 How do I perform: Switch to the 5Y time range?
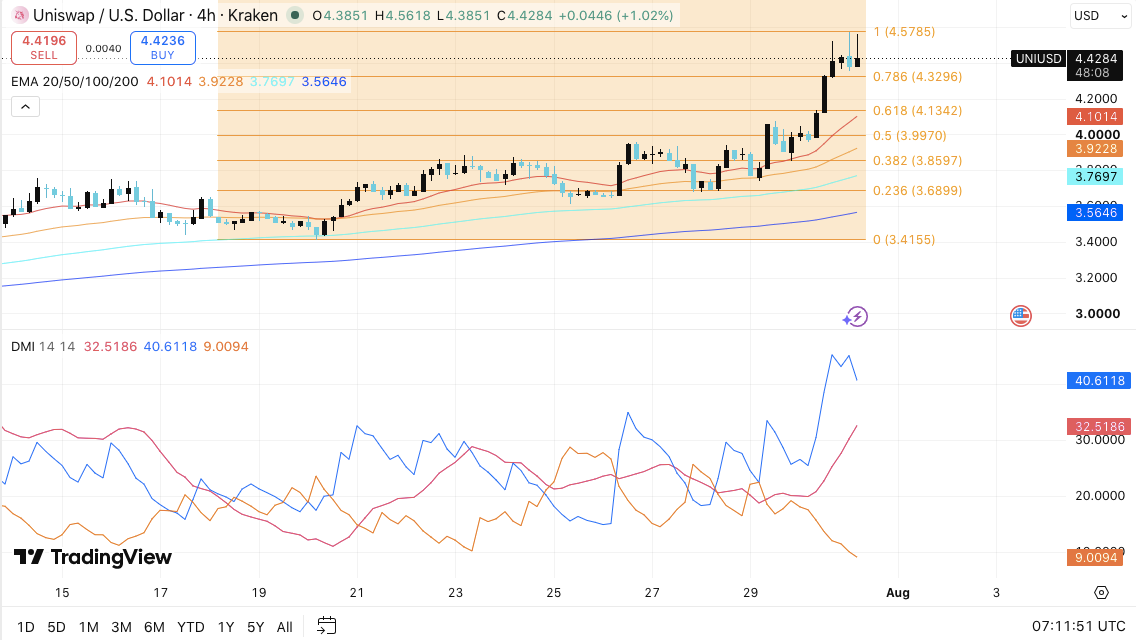point(256,627)
